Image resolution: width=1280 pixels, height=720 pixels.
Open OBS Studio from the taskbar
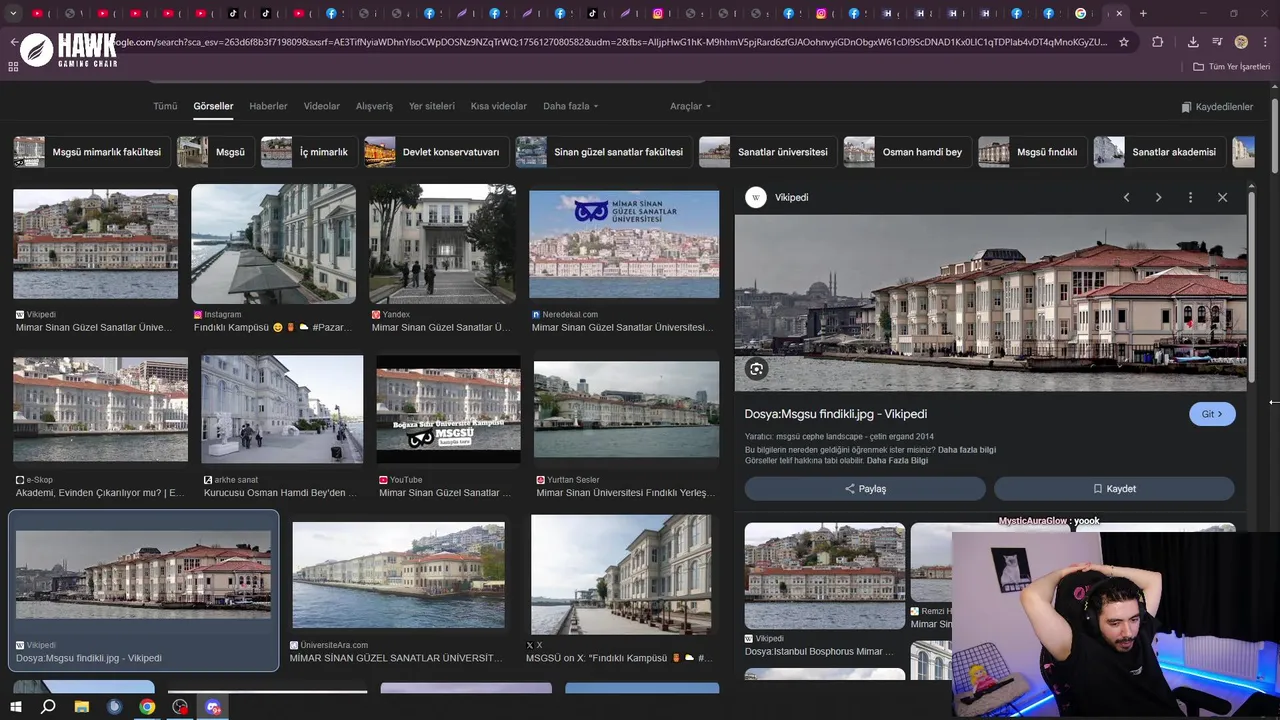click(x=180, y=707)
